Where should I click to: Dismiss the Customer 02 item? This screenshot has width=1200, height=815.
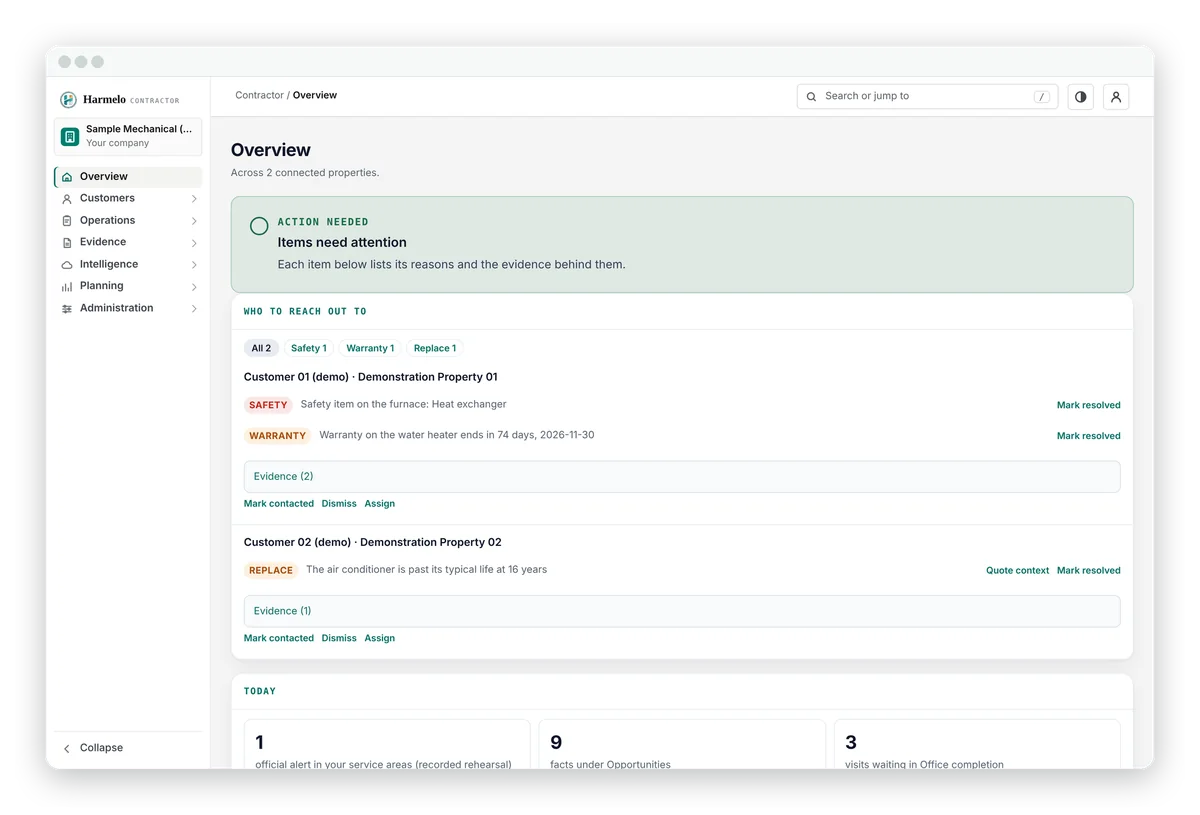[339, 638]
